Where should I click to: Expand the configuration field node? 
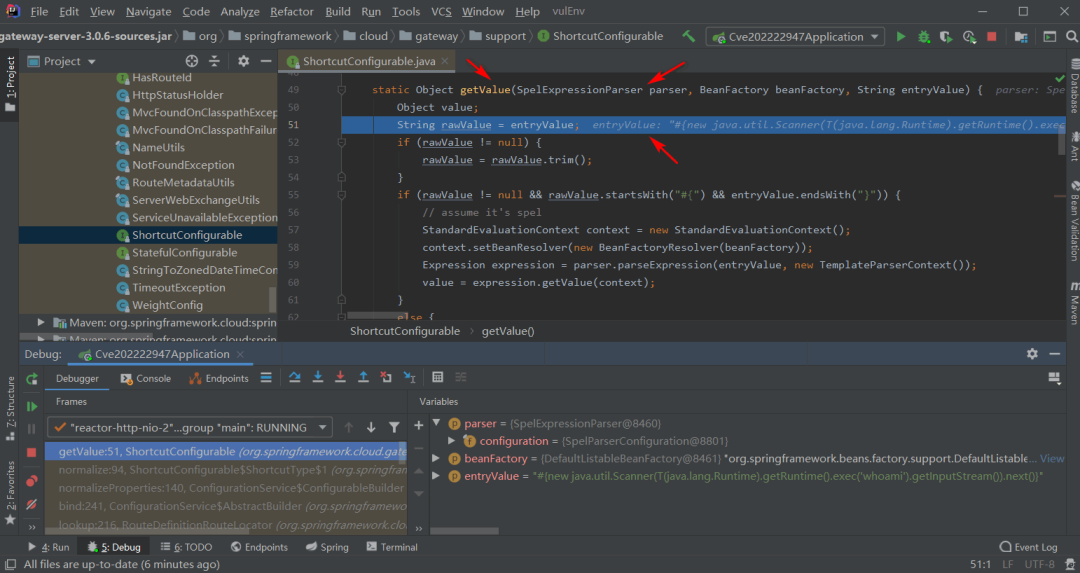(x=452, y=441)
